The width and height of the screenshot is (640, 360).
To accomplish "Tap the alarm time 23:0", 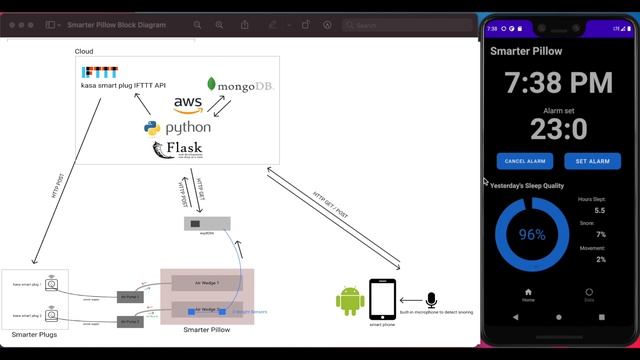I will click(559, 129).
